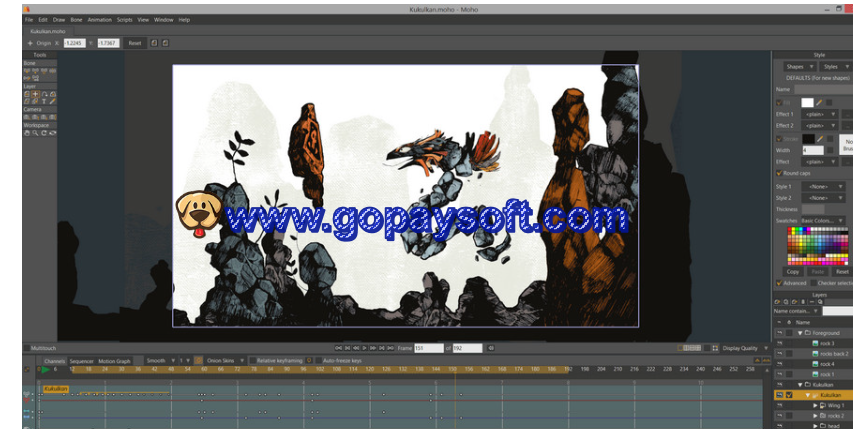Click the delete layer icon in Layers toolbar
The width and height of the screenshot is (853, 429).
[x=803, y=302]
